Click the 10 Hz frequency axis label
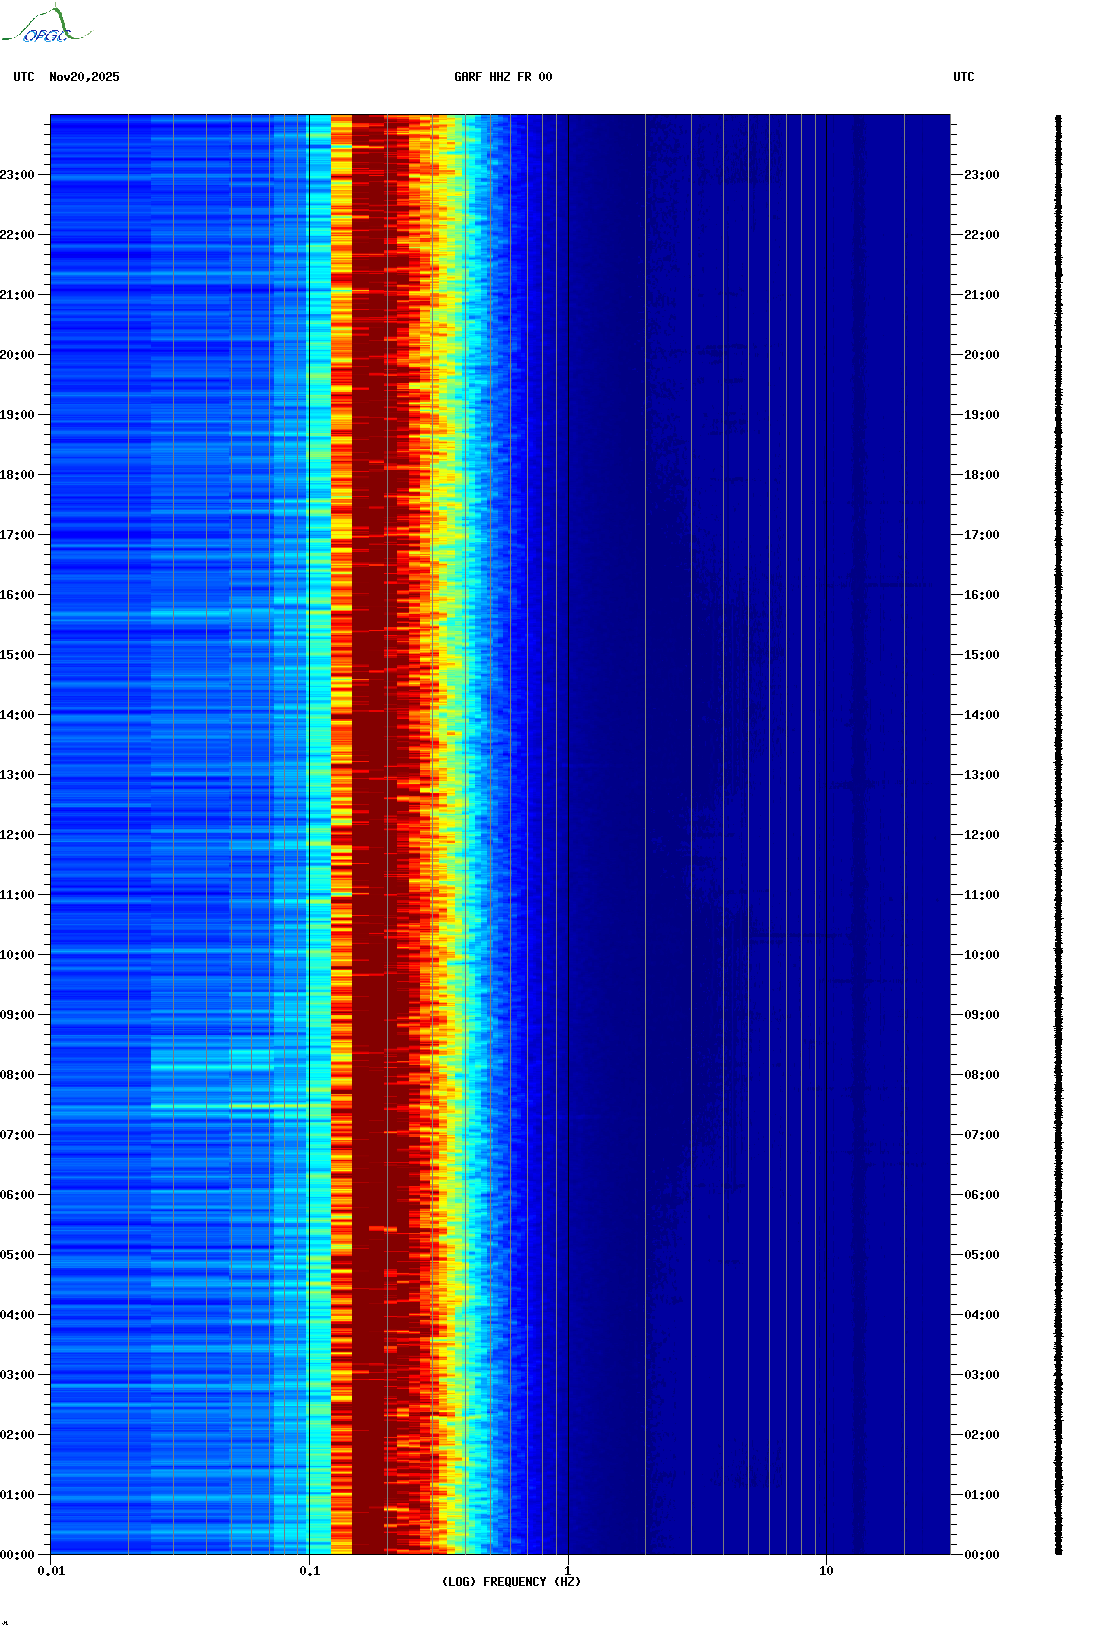Screen dimensions: 1102x1634 coord(826,1571)
